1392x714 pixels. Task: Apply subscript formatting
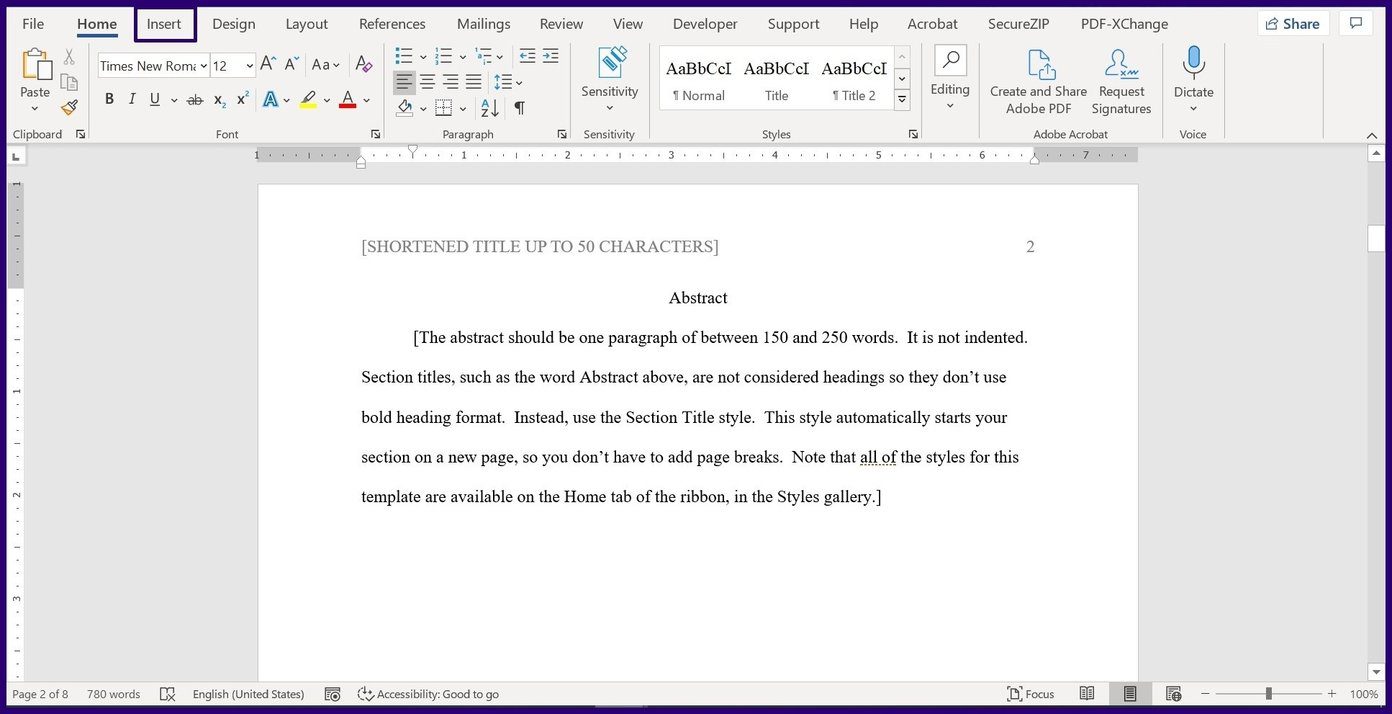tap(220, 100)
